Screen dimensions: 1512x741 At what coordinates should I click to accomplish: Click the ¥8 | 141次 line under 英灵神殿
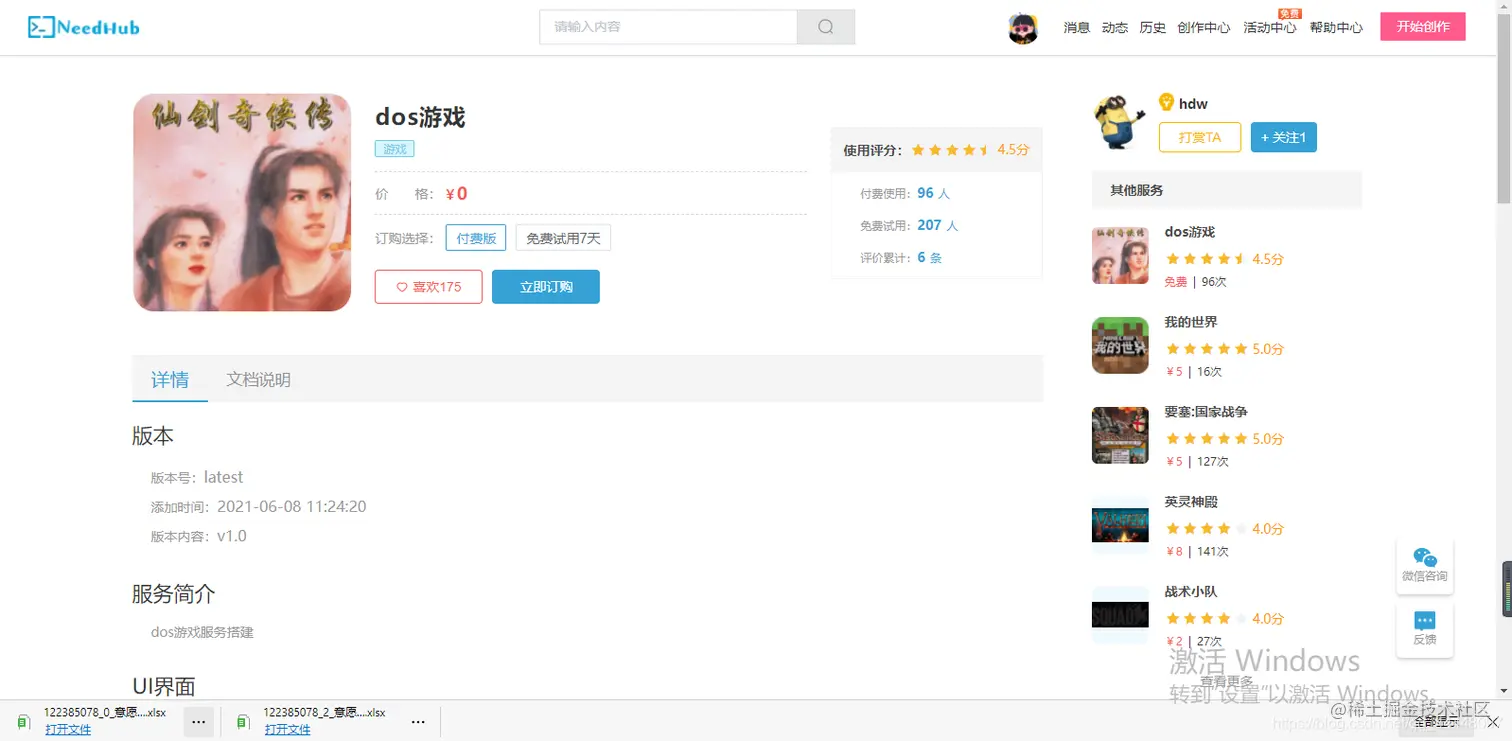tap(1198, 552)
